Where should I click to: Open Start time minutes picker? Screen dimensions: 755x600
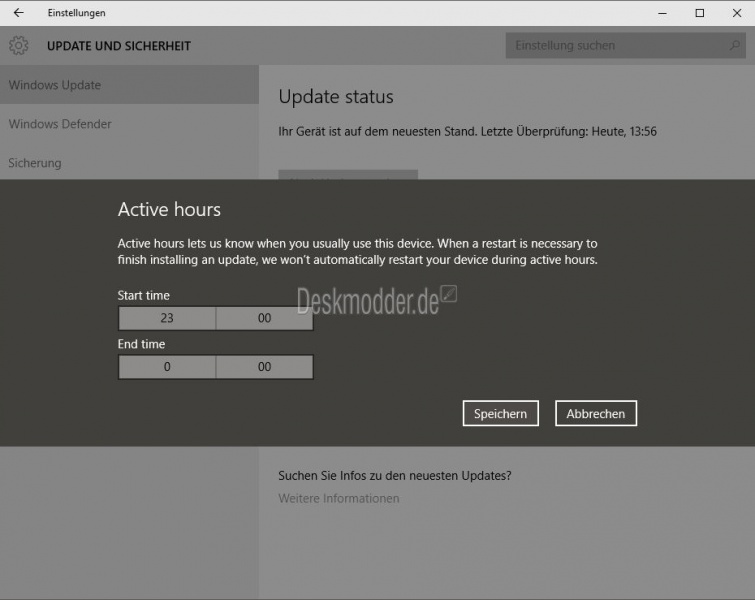coord(264,318)
